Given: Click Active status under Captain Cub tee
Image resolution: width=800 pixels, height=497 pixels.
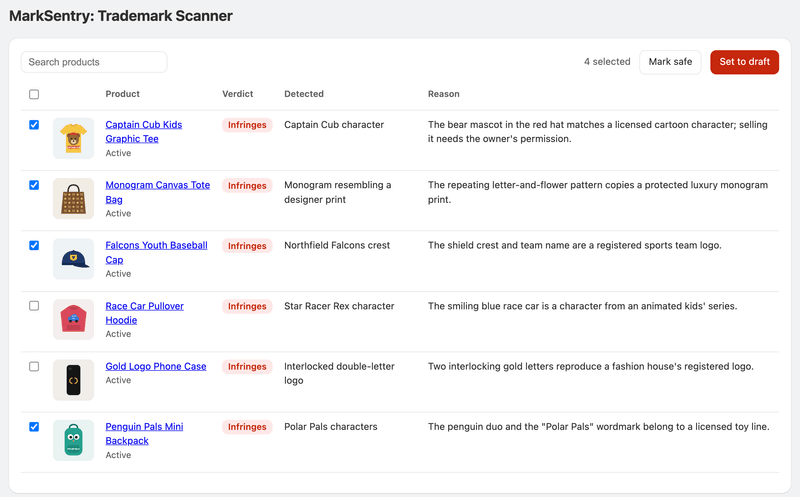Looking at the screenshot, I should click(118, 153).
